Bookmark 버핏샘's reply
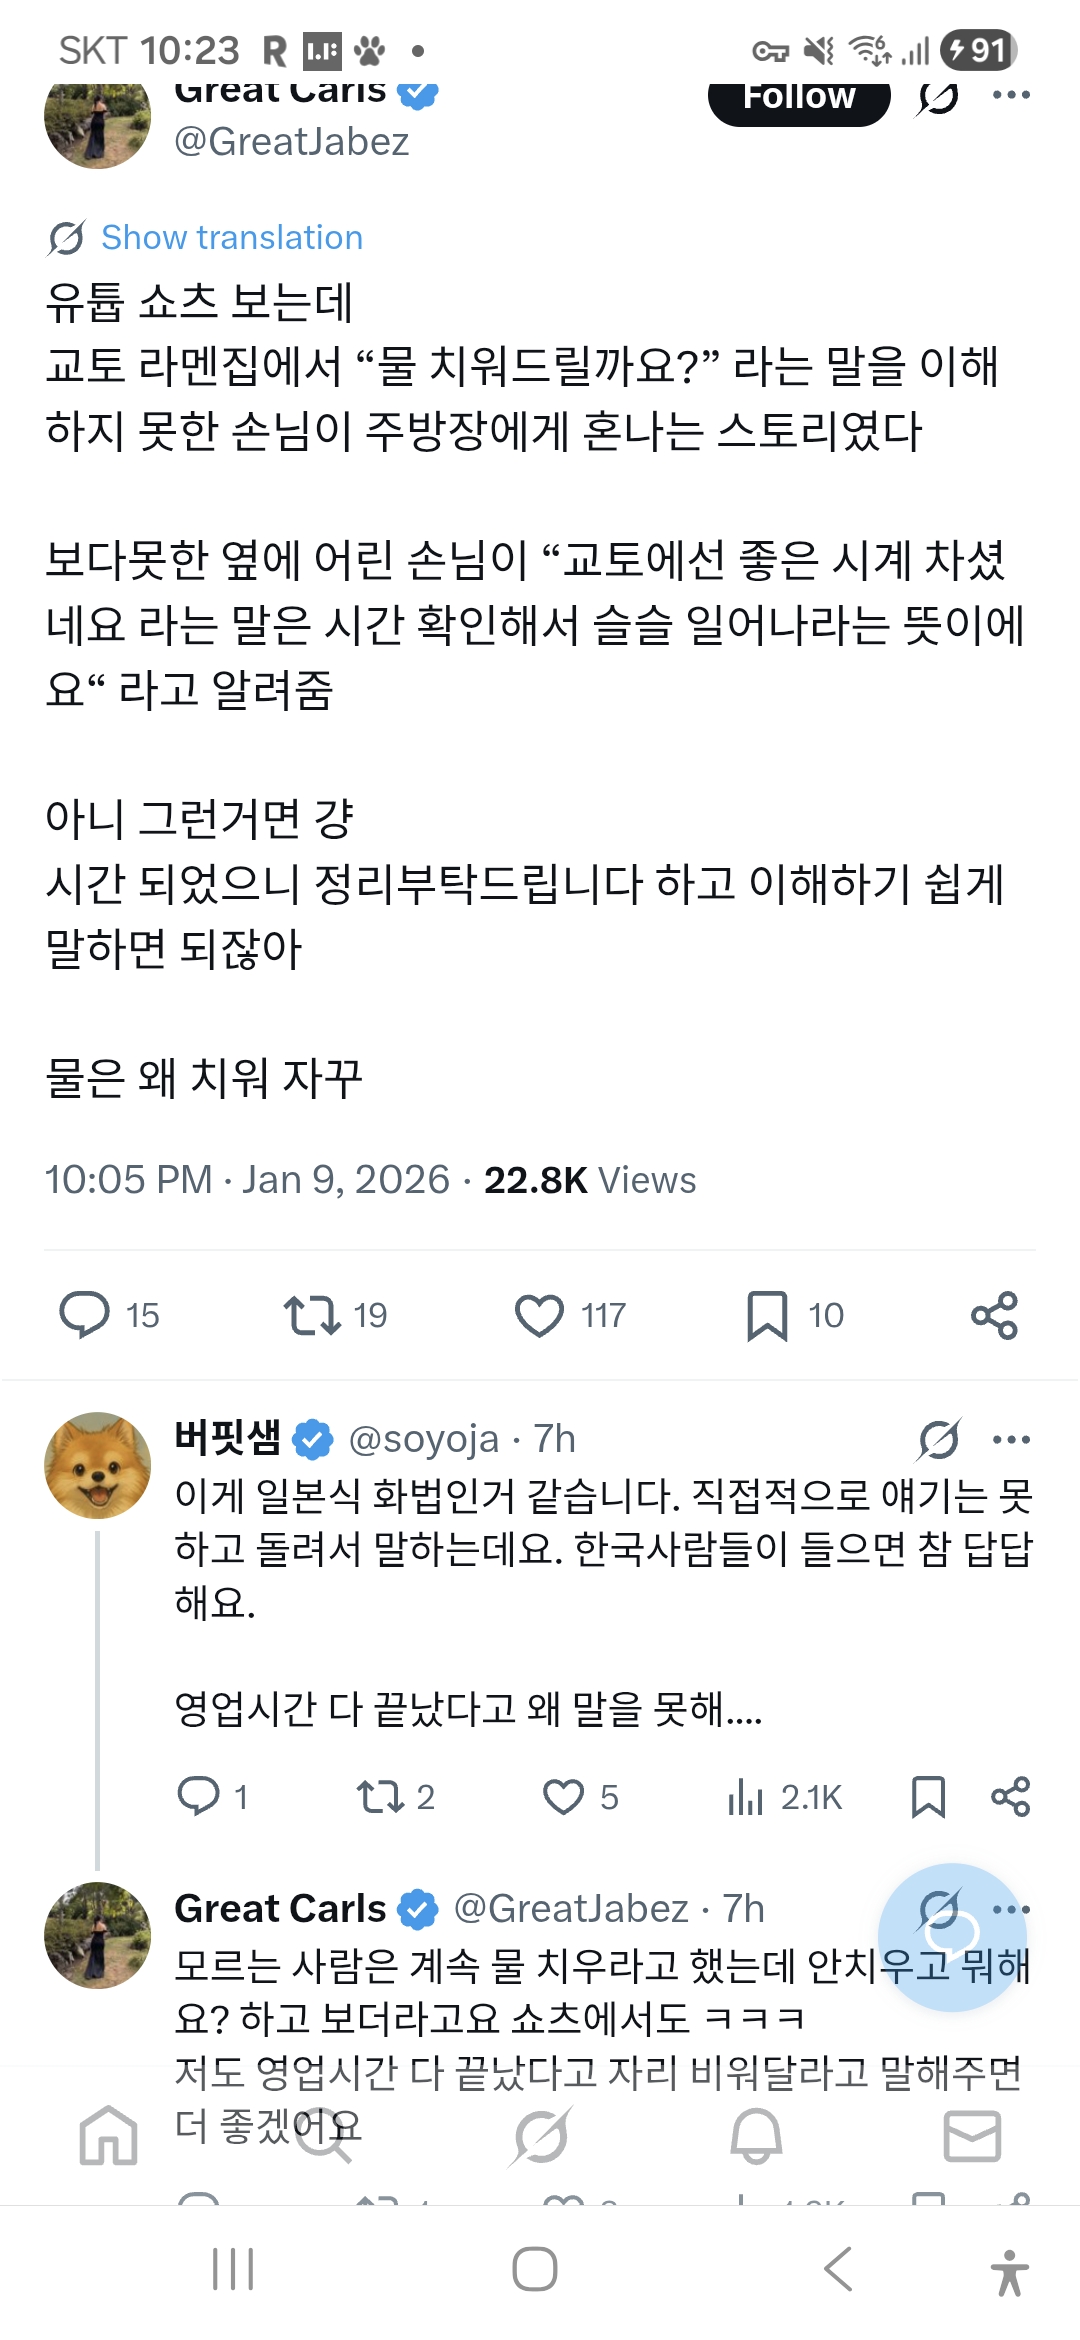The width and height of the screenshot is (1080, 2340). [x=928, y=1797]
